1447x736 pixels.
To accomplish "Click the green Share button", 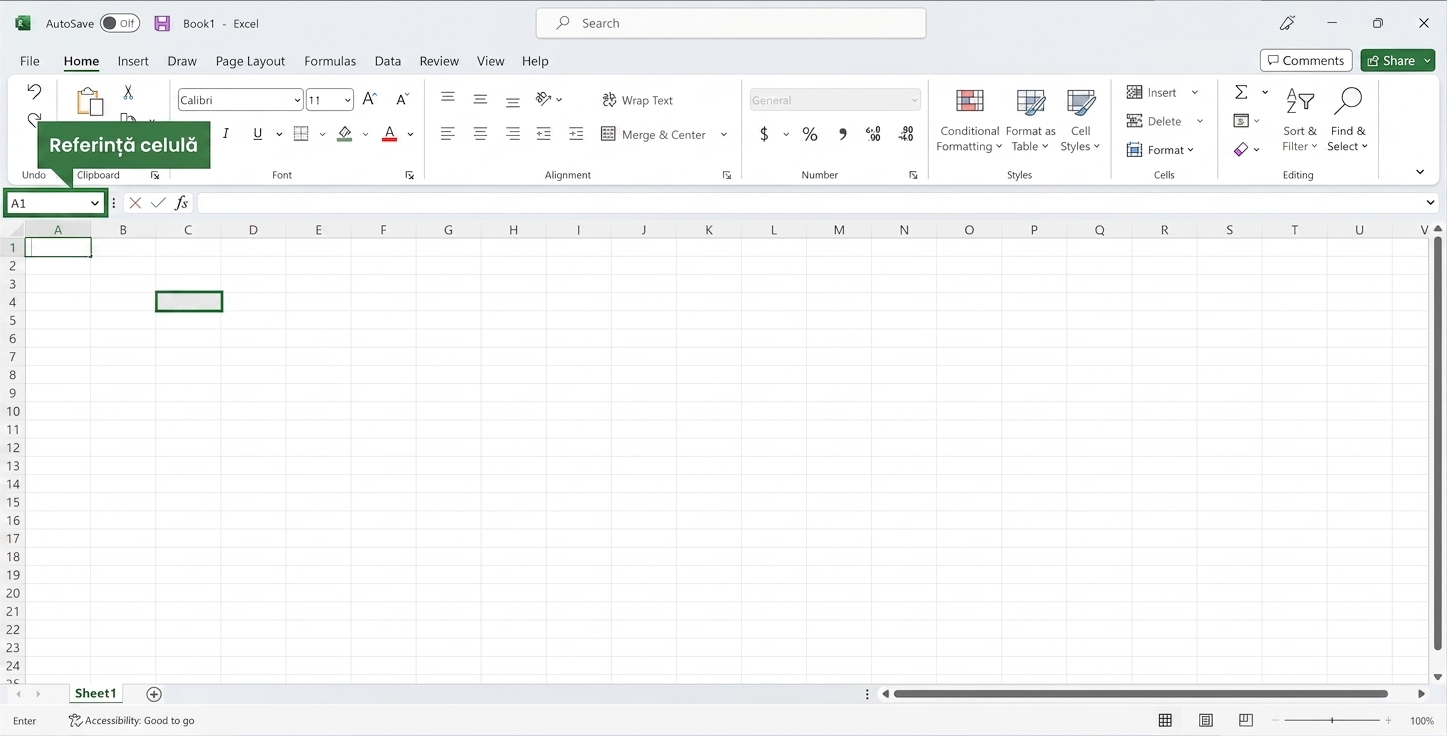I will 1398,60.
